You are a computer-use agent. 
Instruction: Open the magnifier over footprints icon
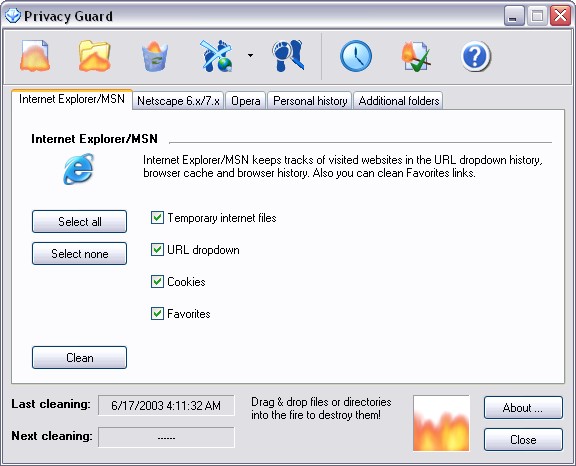(288, 56)
